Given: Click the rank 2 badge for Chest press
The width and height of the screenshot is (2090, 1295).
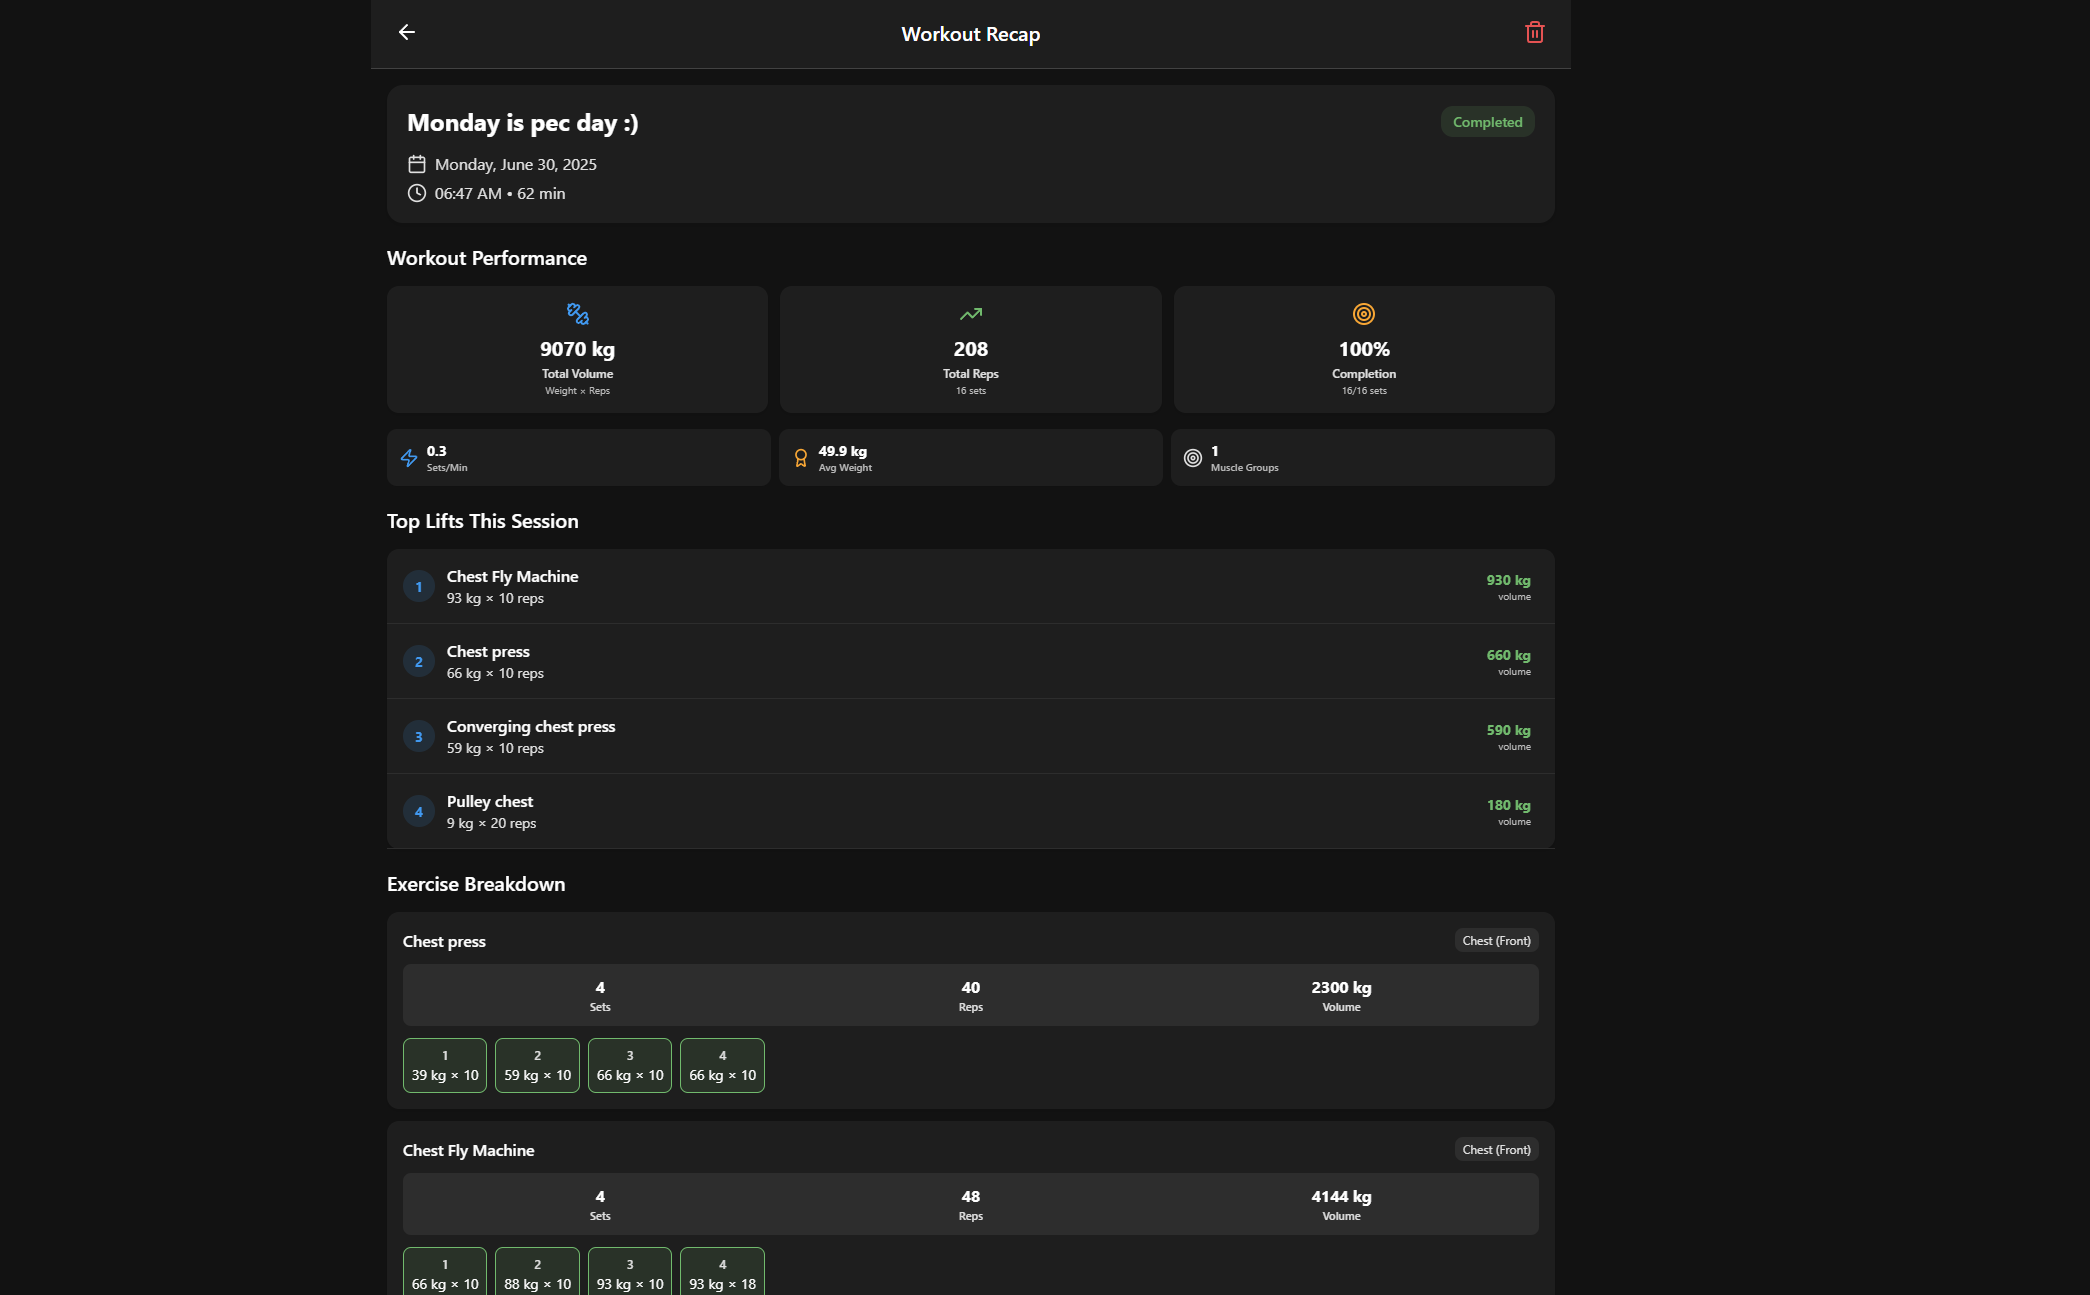Looking at the screenshot, I should point(418,662).
